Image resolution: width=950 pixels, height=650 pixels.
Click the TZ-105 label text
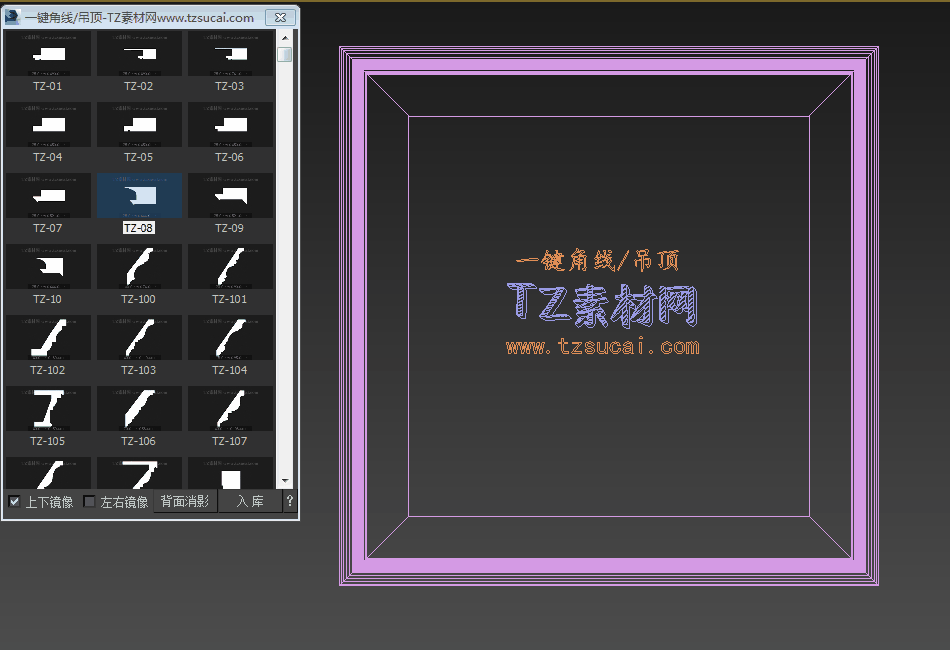(x=48, y=441)
